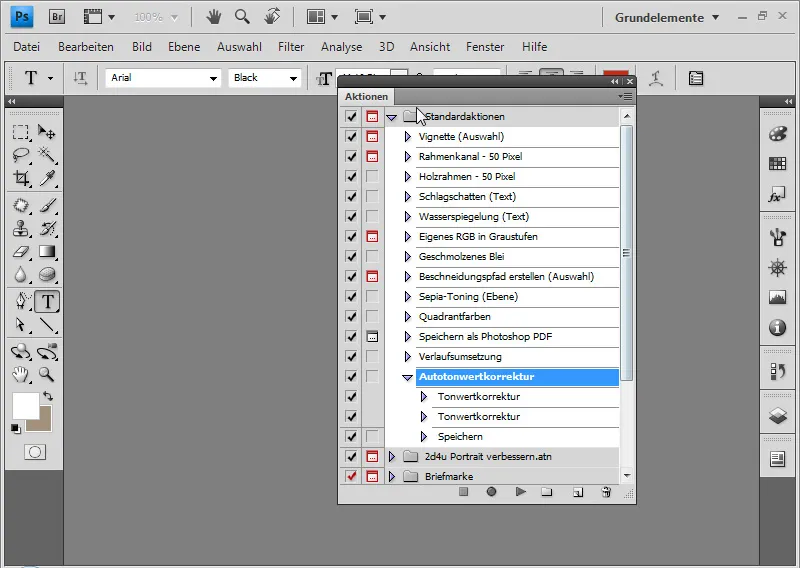Open the Ebene menu
Image resolution: width=800 pixels, height=568 pixels.
coord(184,47)
